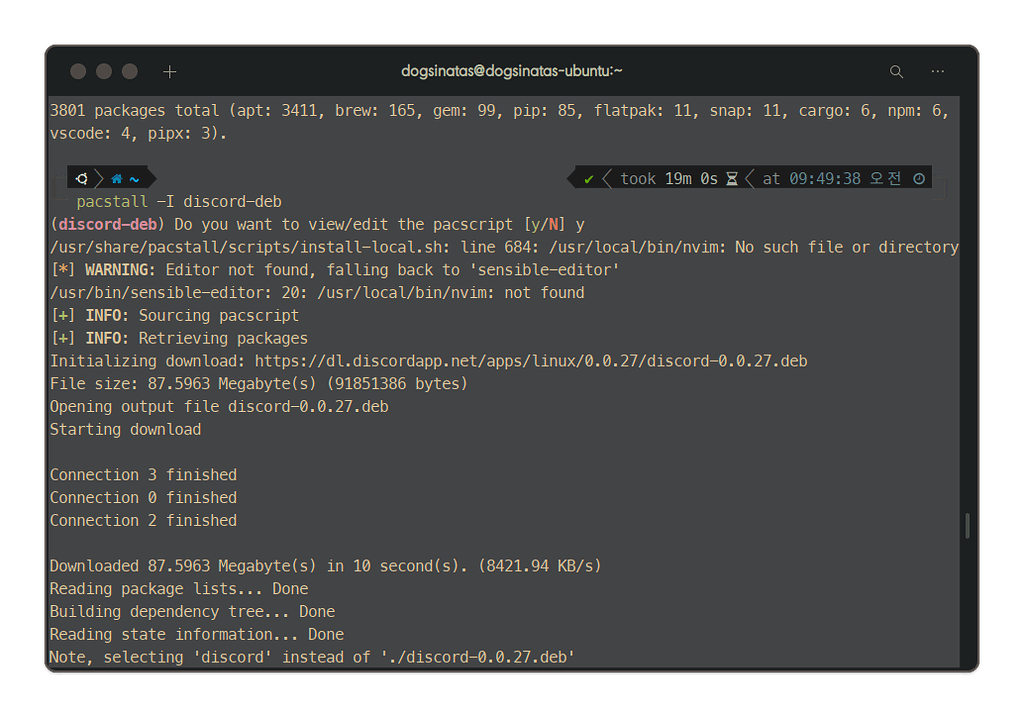Viewport: 1024px width, 716px height.
Task: Click the green checkmark status icon
Action: coord(589,179)
